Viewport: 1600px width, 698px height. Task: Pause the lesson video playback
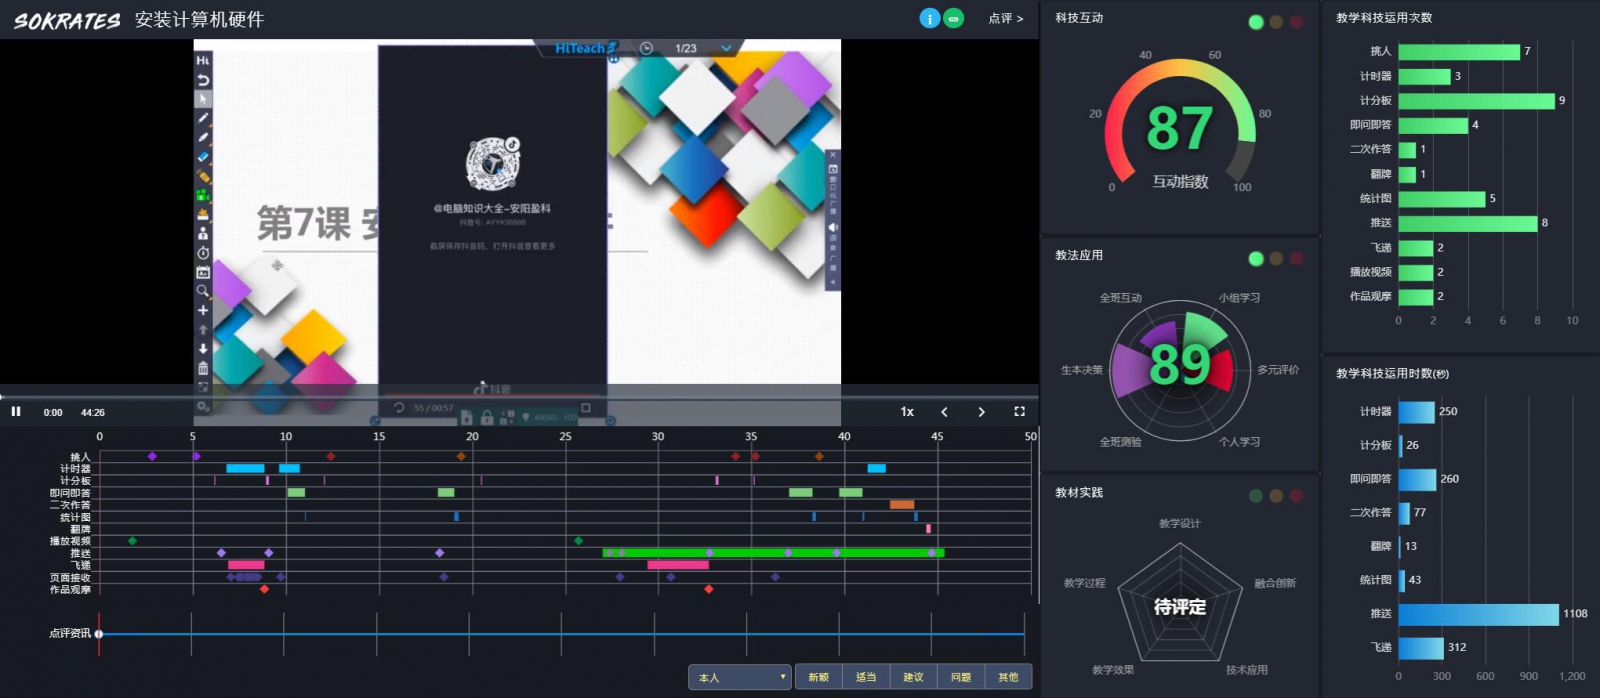16,411
